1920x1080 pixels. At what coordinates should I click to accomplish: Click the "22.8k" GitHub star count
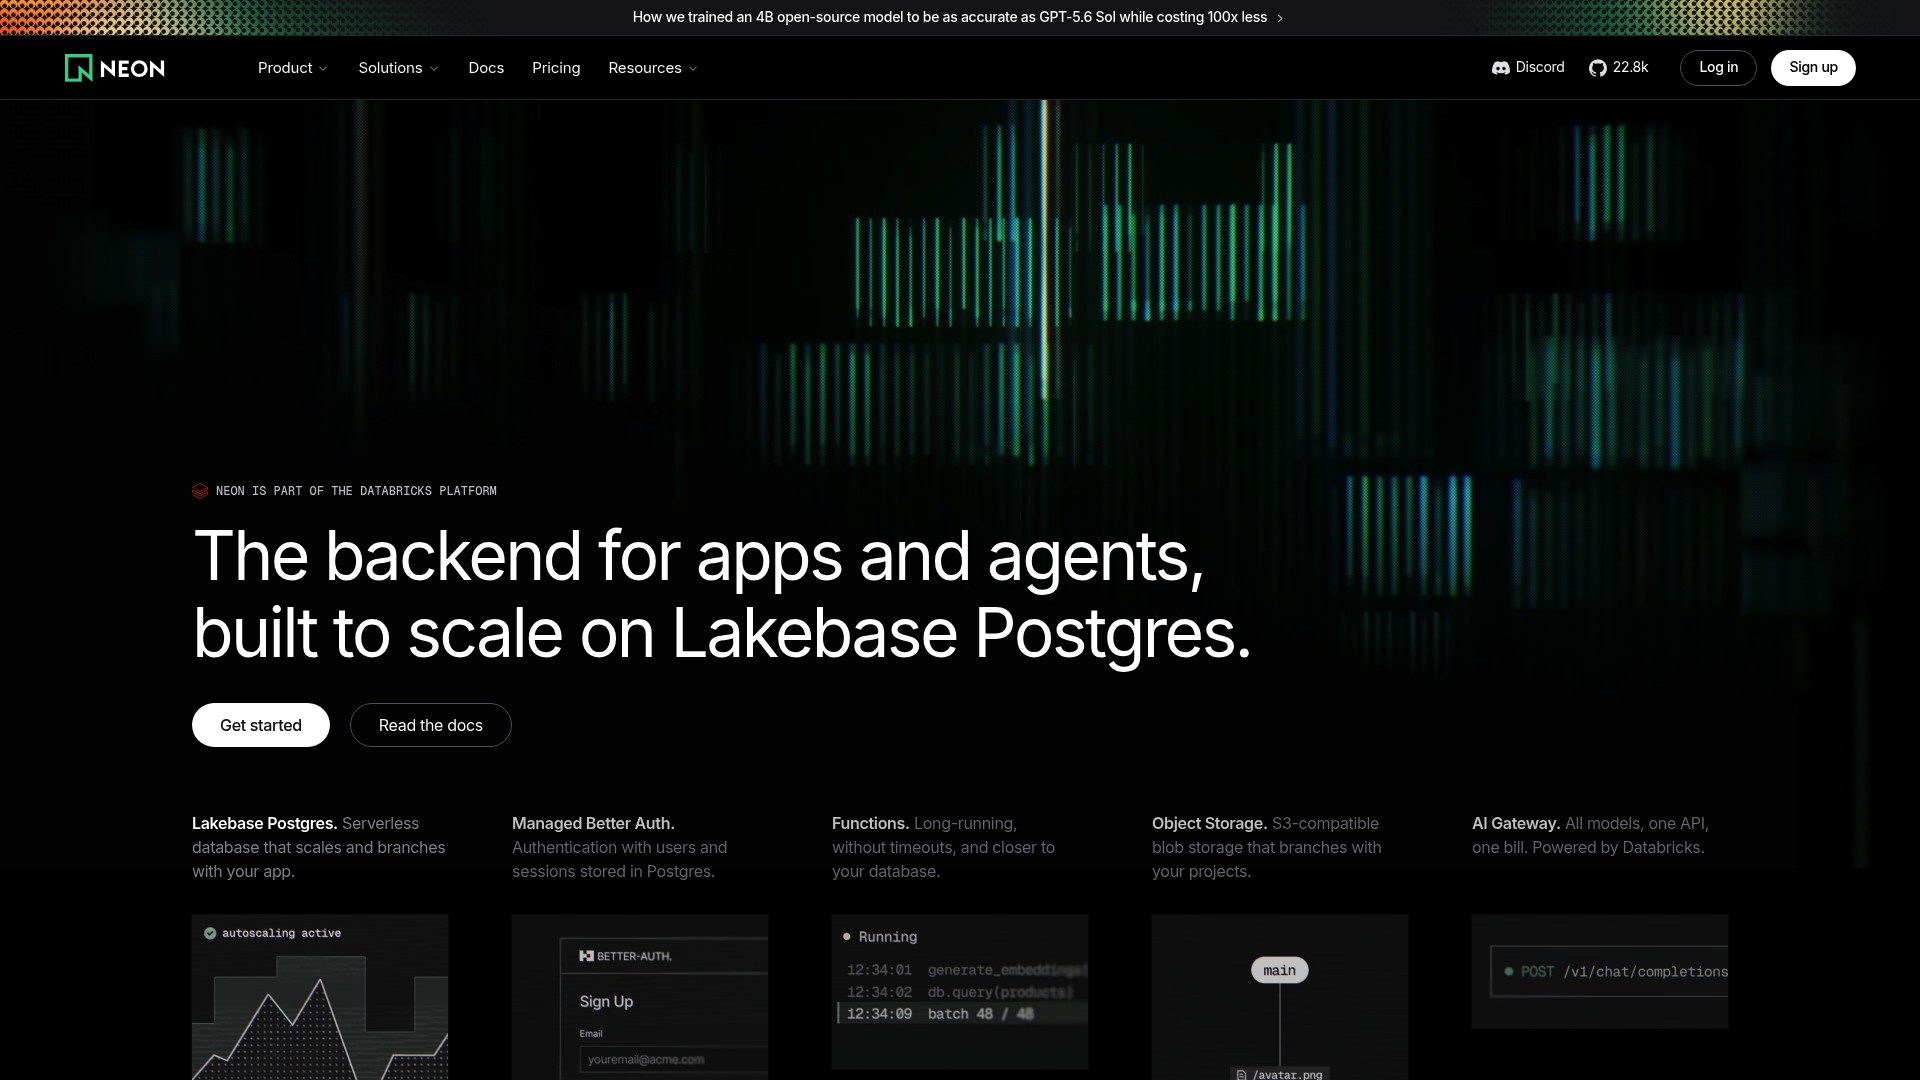click(x=1630, y=67)
